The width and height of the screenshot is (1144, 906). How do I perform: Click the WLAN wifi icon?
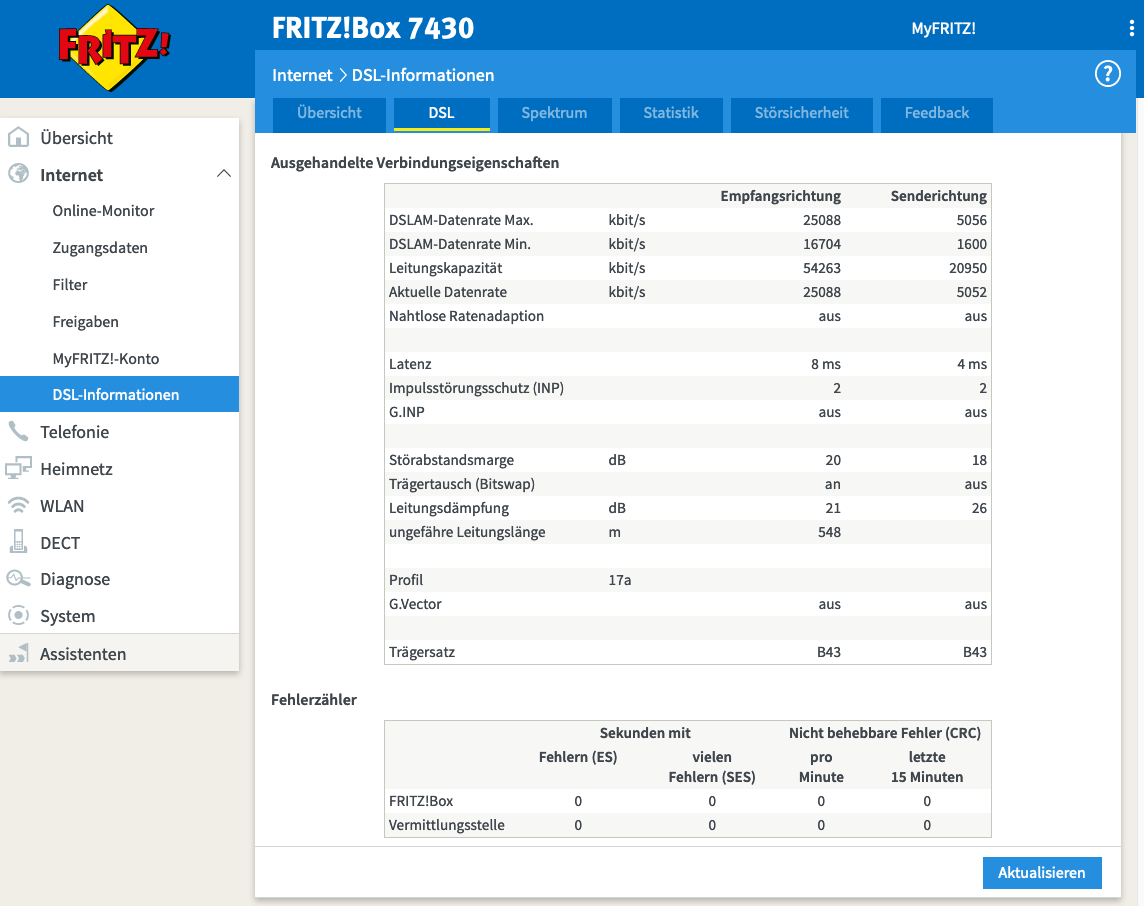point(18,506)
